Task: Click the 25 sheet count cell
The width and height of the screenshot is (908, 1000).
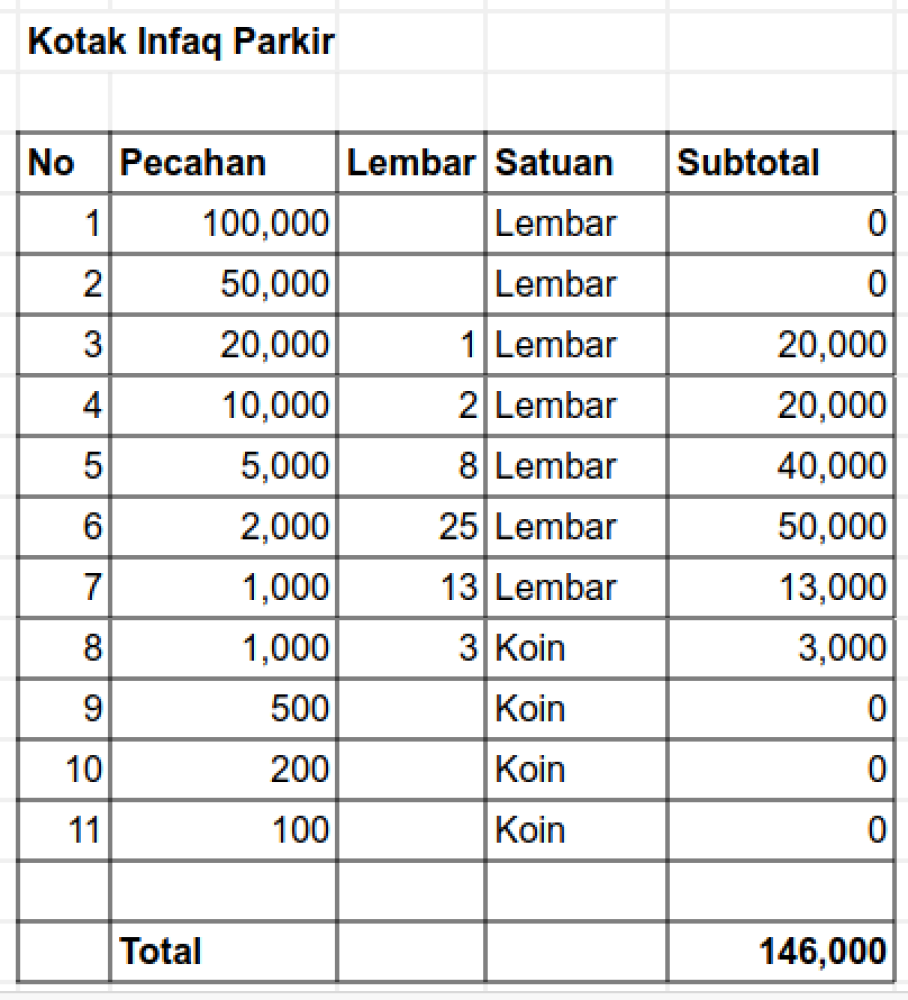Action: (411, 527)
